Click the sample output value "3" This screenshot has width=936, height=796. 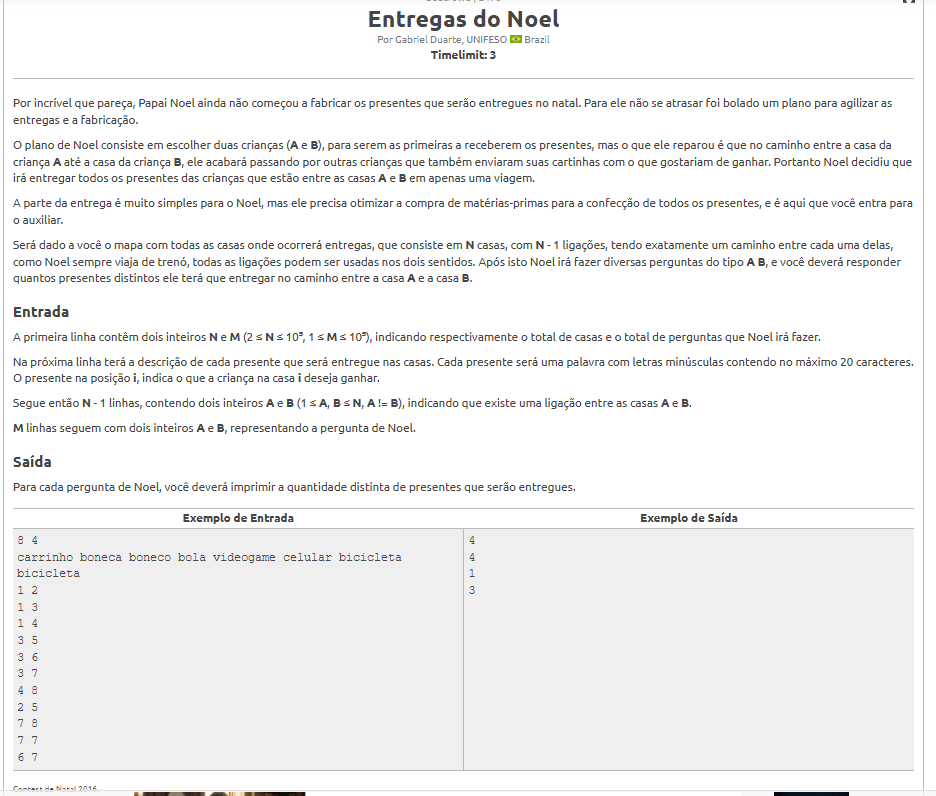pos(472,590)
